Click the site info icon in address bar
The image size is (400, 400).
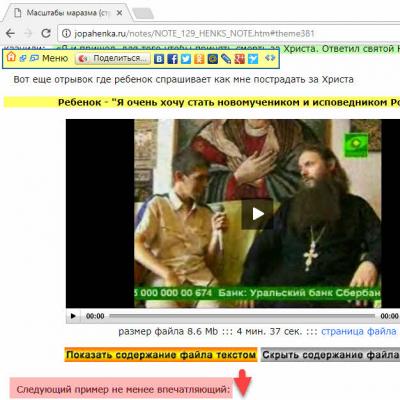[x=67, y=33]
